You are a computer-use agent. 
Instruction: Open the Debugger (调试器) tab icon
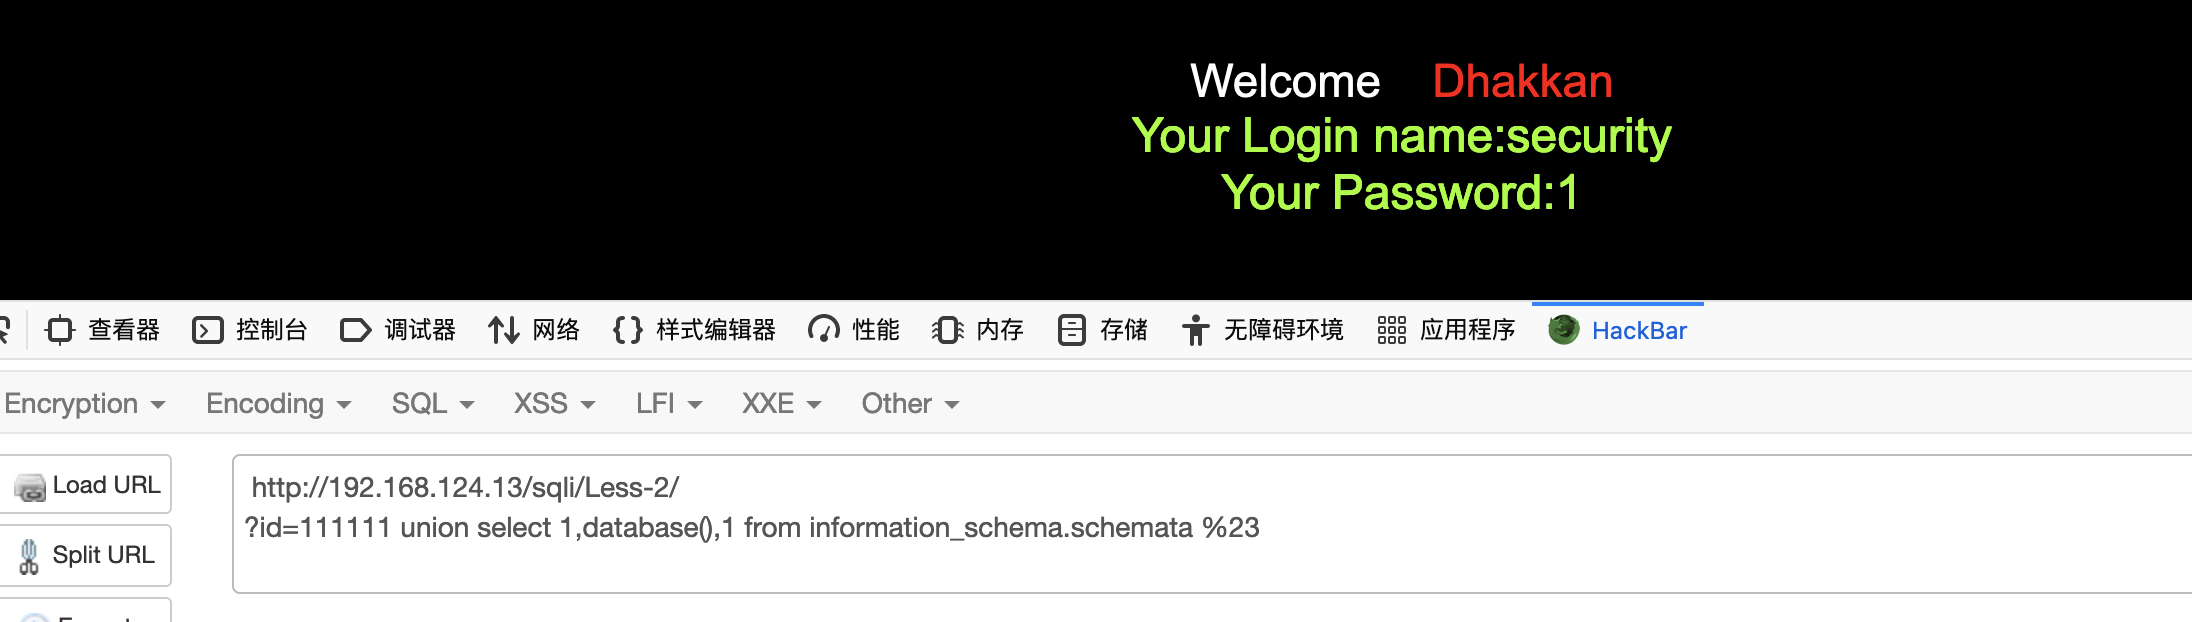click(x=355, y=330)
